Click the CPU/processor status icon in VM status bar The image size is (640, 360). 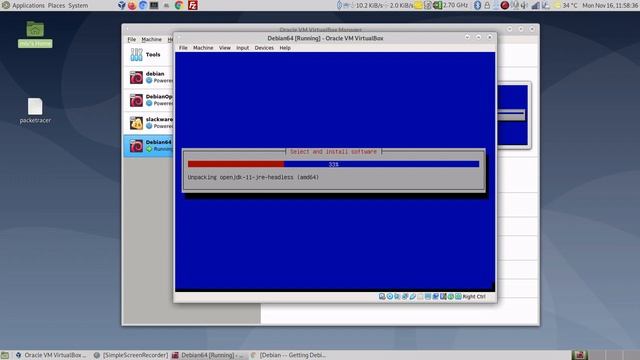[x=443, y=297]
